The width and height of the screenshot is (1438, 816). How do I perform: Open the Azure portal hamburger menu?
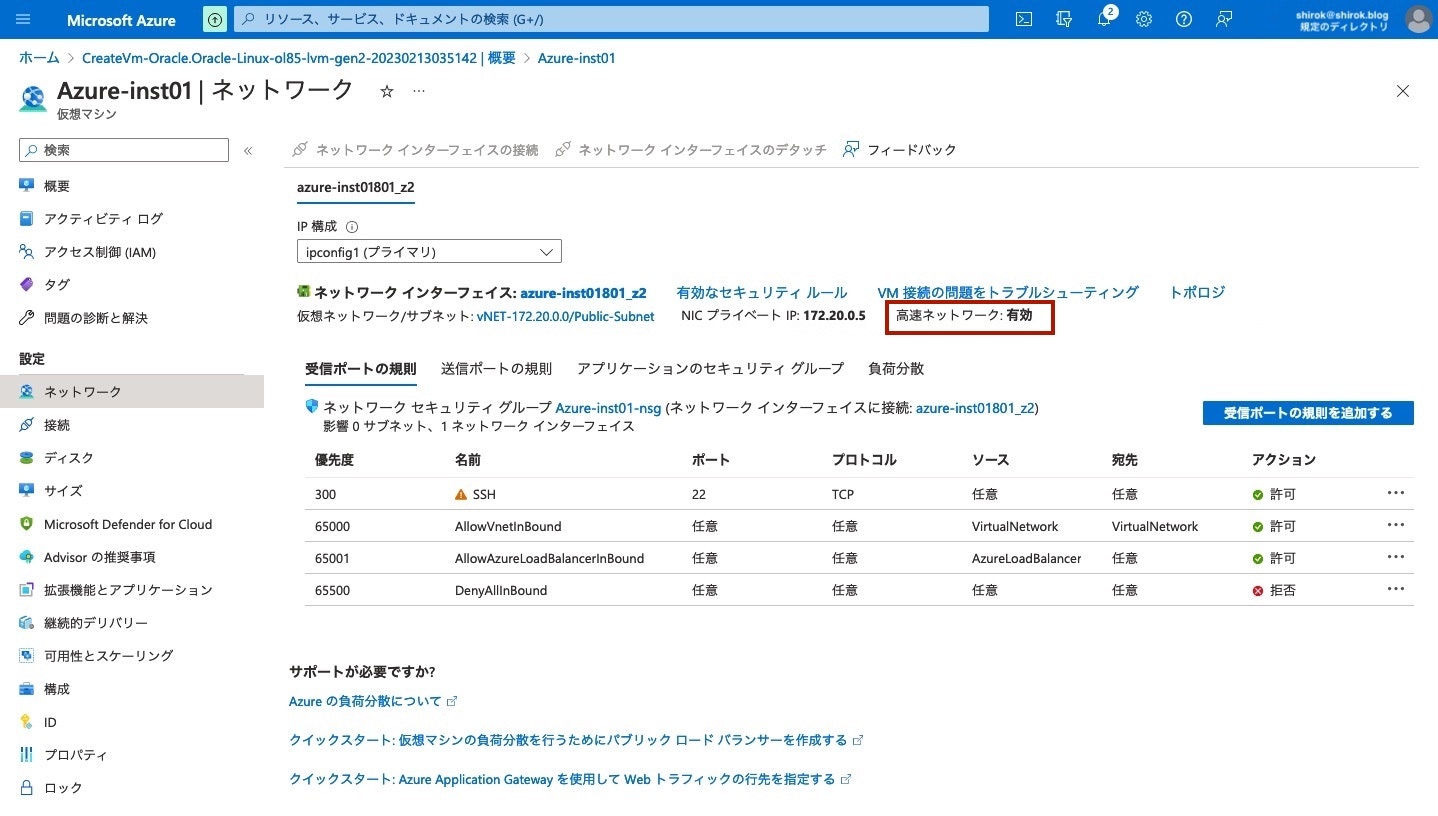point(24,19)
